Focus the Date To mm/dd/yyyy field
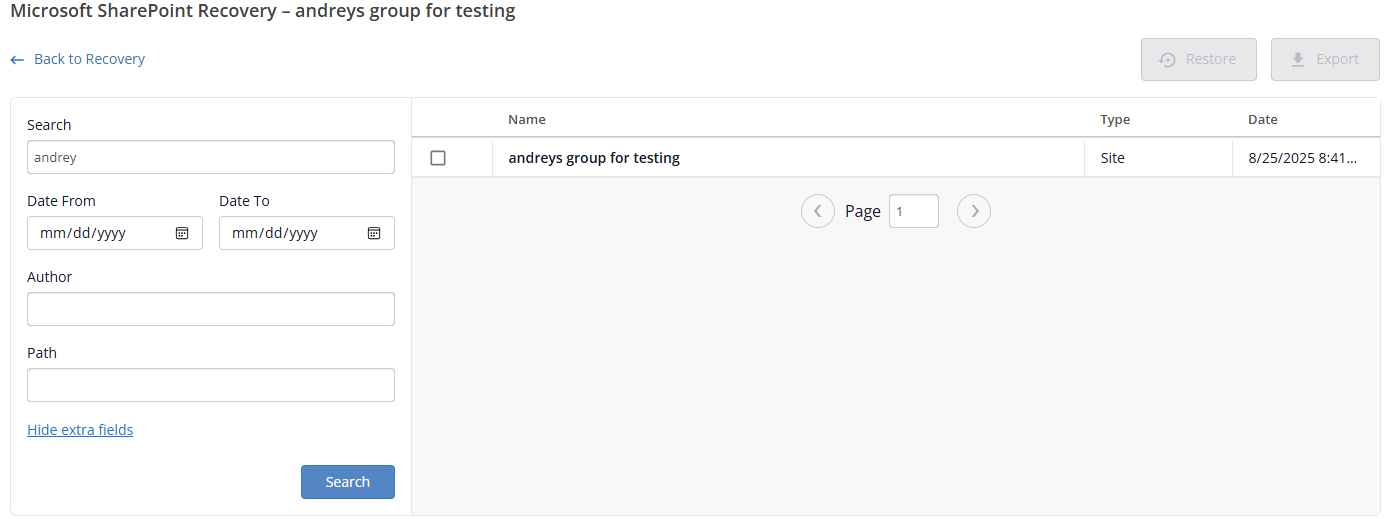Viewport: 1385px width, 519px height. [288, 233]
